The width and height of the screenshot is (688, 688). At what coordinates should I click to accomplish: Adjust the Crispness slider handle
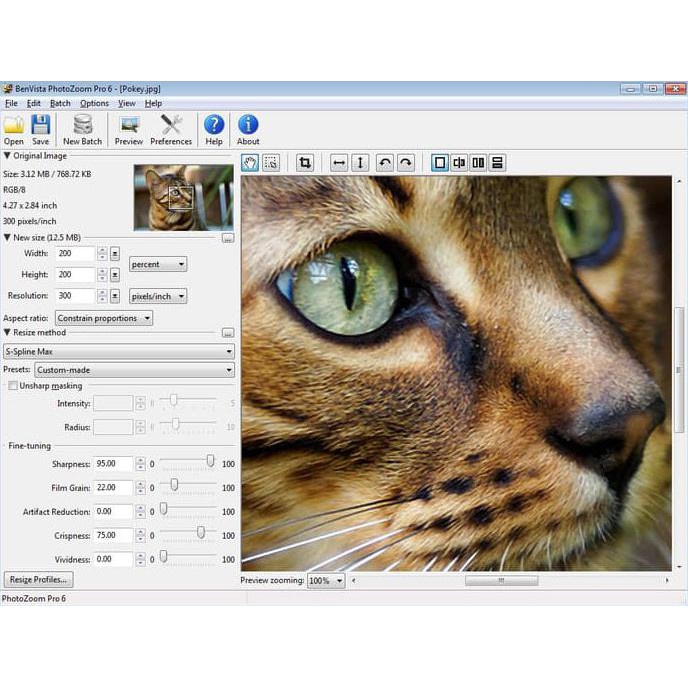tap(201, 532)
